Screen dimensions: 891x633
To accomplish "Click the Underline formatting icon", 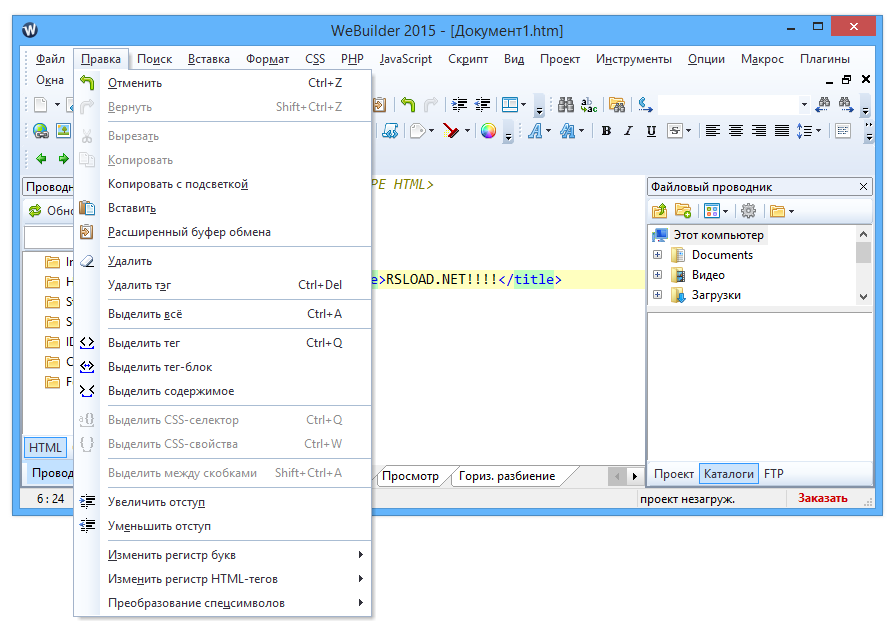I will coord(651,131).
